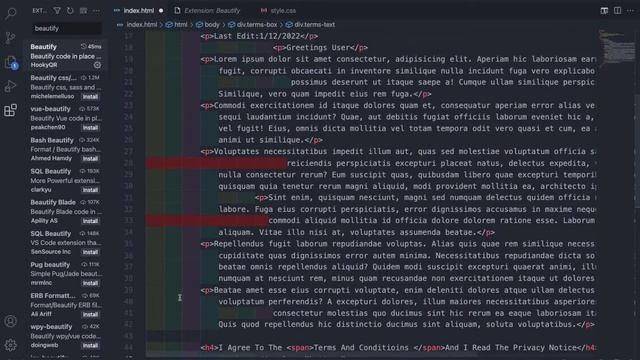Click the code minimap preview
This screenshot has height=360, width=640.
616,47
